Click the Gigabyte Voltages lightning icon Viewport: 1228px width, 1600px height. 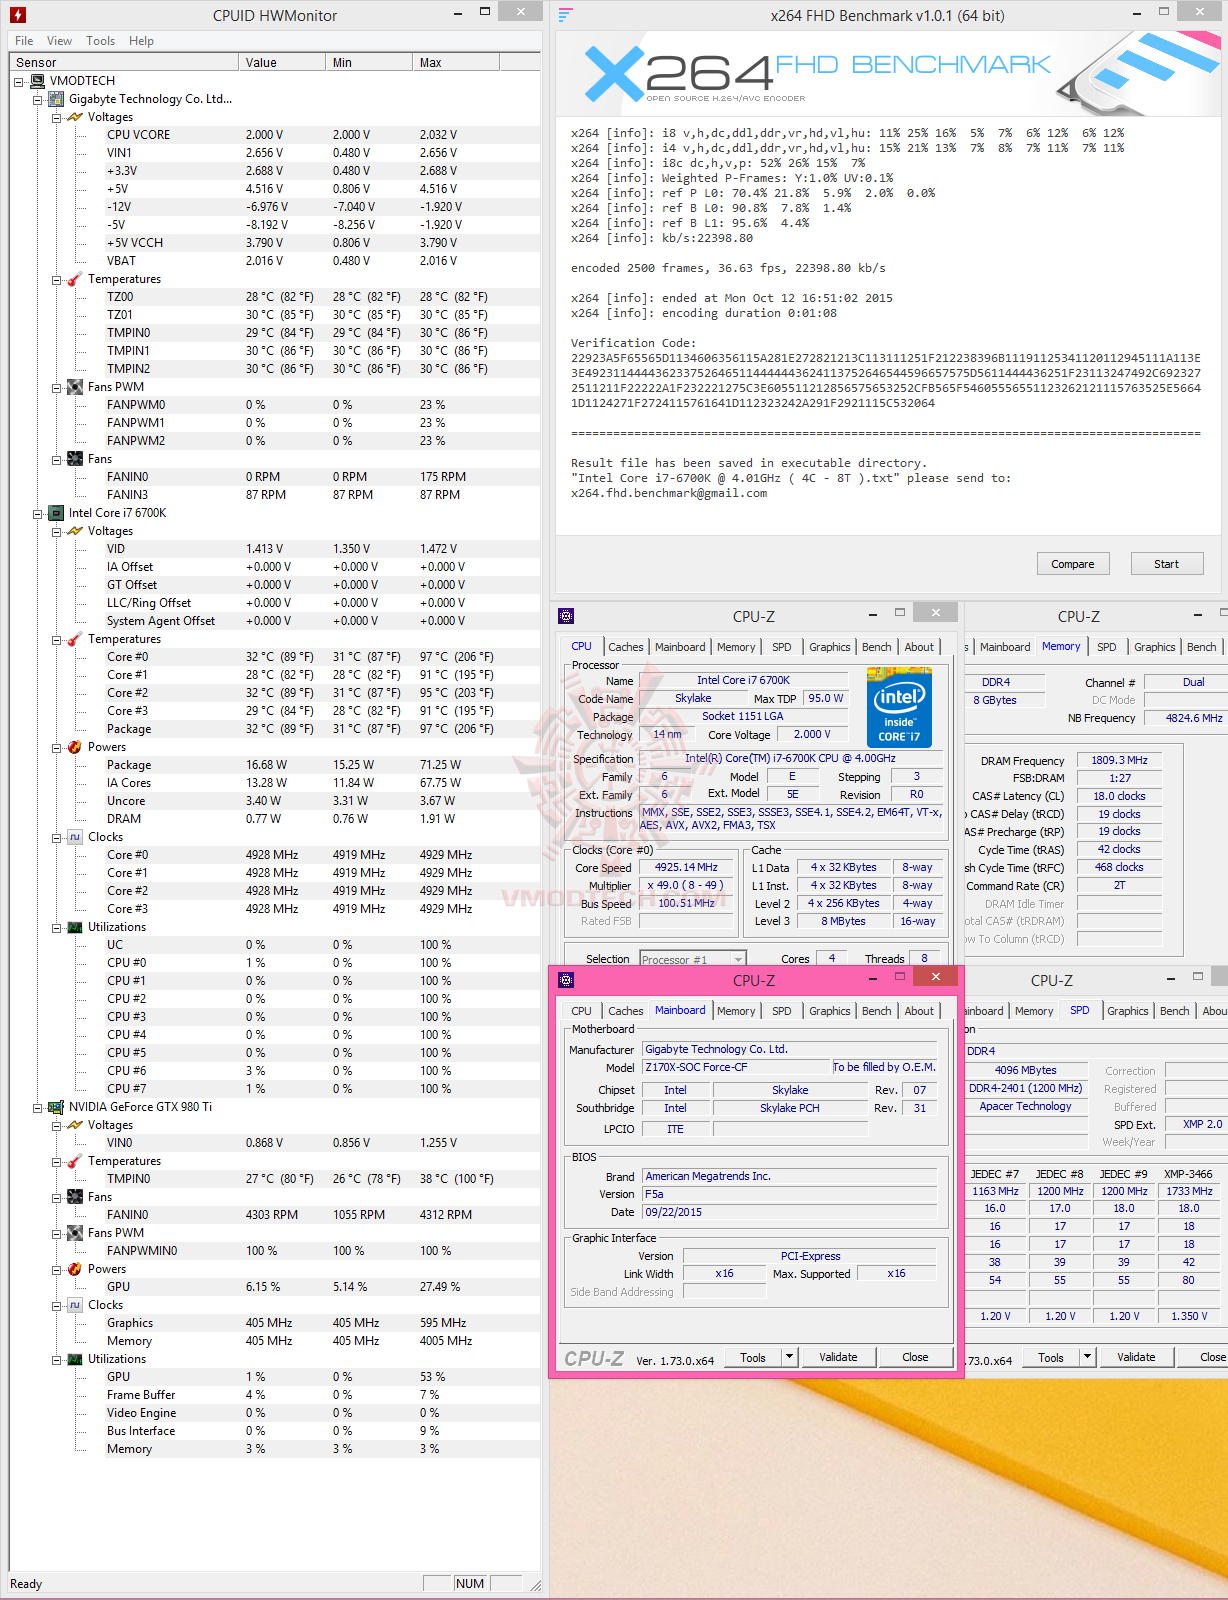(x=75, y=117)
